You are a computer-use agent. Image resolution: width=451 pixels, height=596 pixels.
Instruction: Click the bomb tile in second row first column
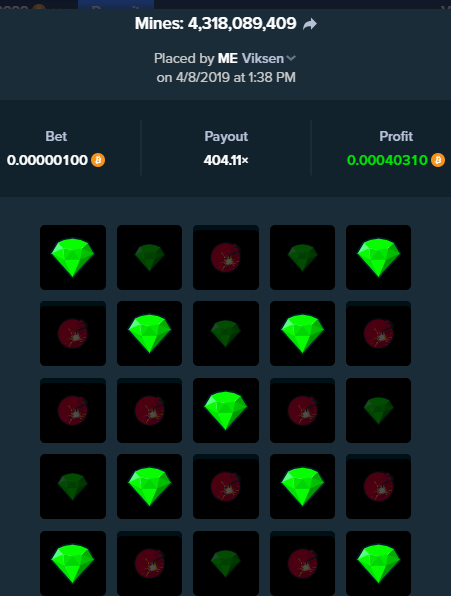(x=73, y=334)
